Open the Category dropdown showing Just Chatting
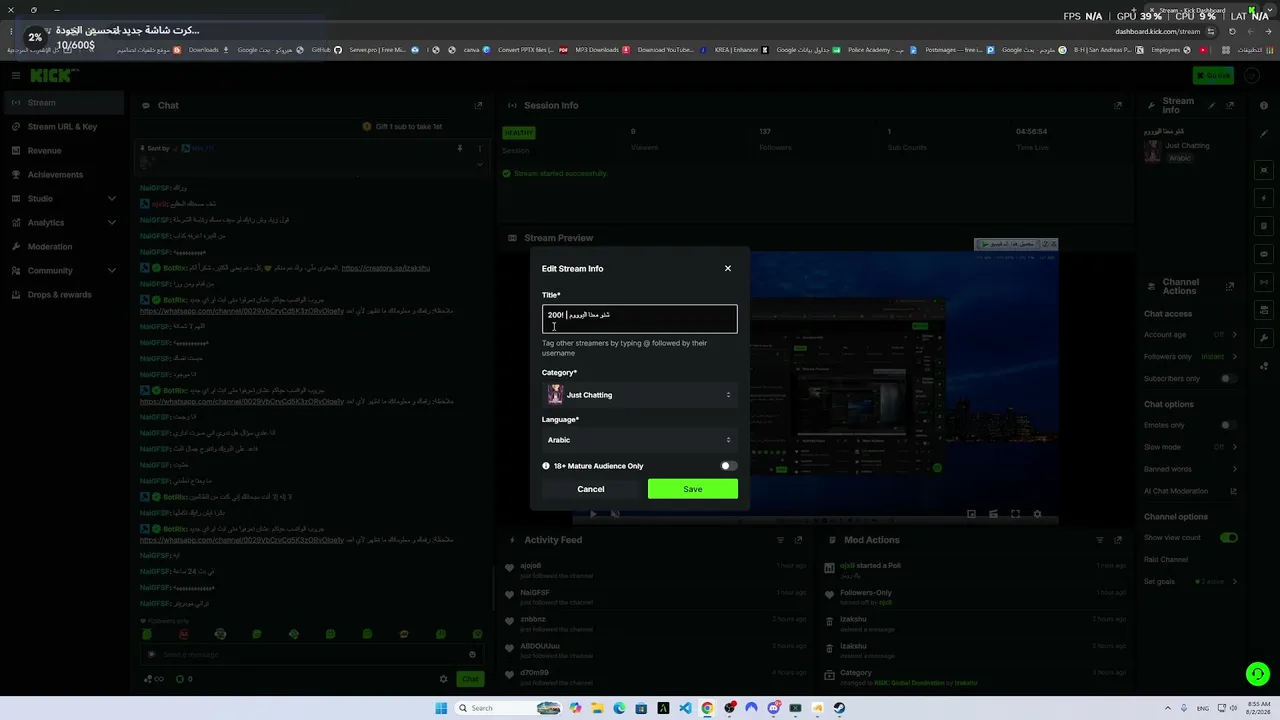Viewport: 1280px width, 720px height. click(x=640, y=395)
